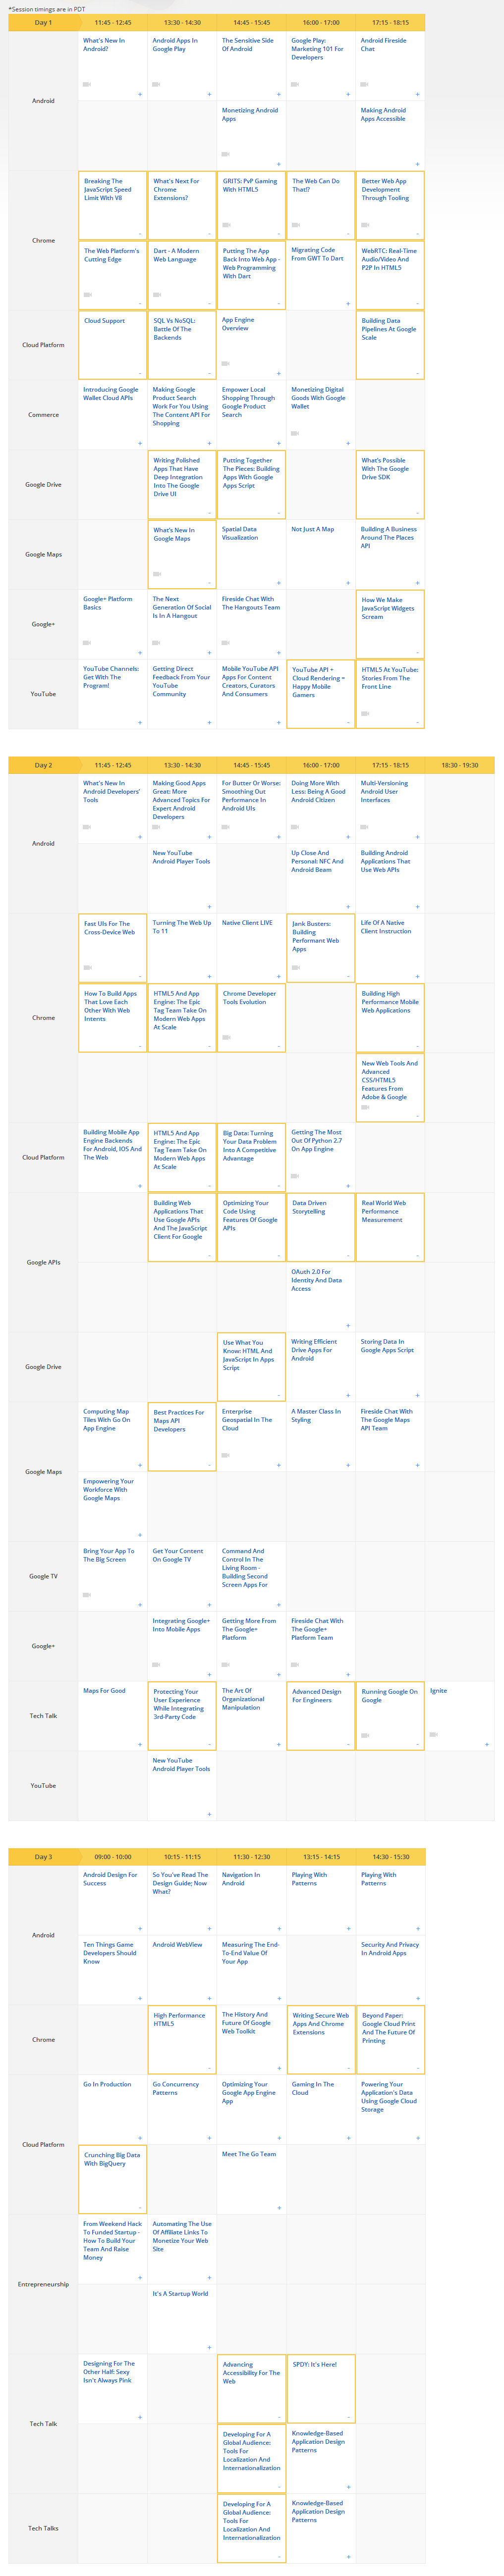Click video icon in Bring Your App To The Big Screen

(87, 1595)
